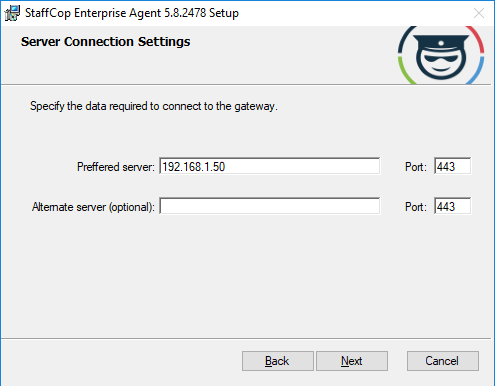Click the blank area below the server fields
Screen dimensions: 496x386
point(247,277)
